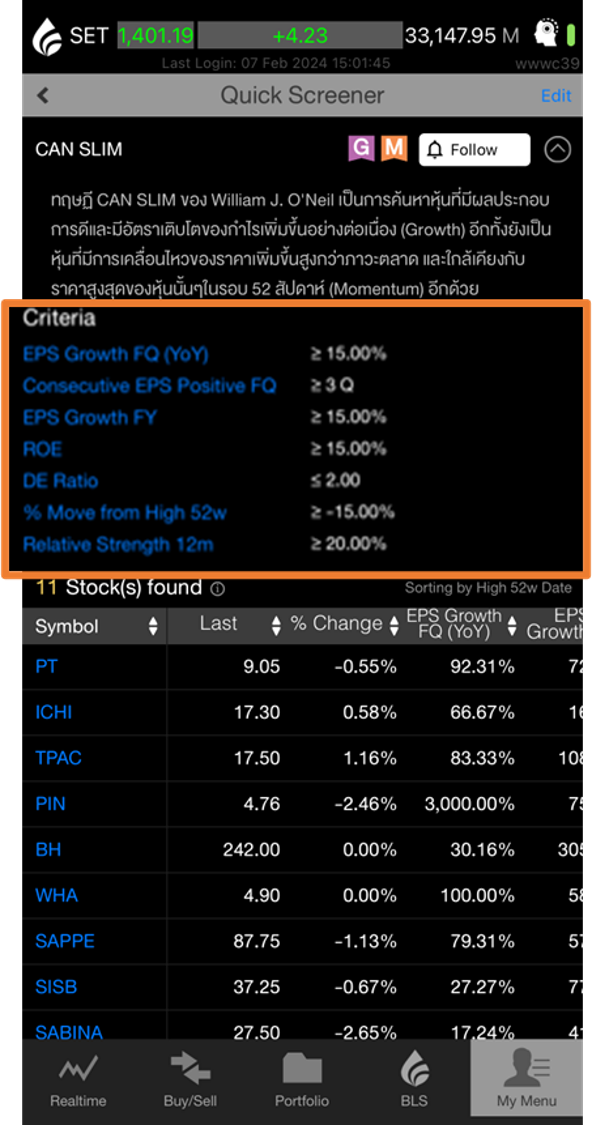Tap the Edit link in header
The height and width of the screenshot is (1125, 592).
(556, 95)
